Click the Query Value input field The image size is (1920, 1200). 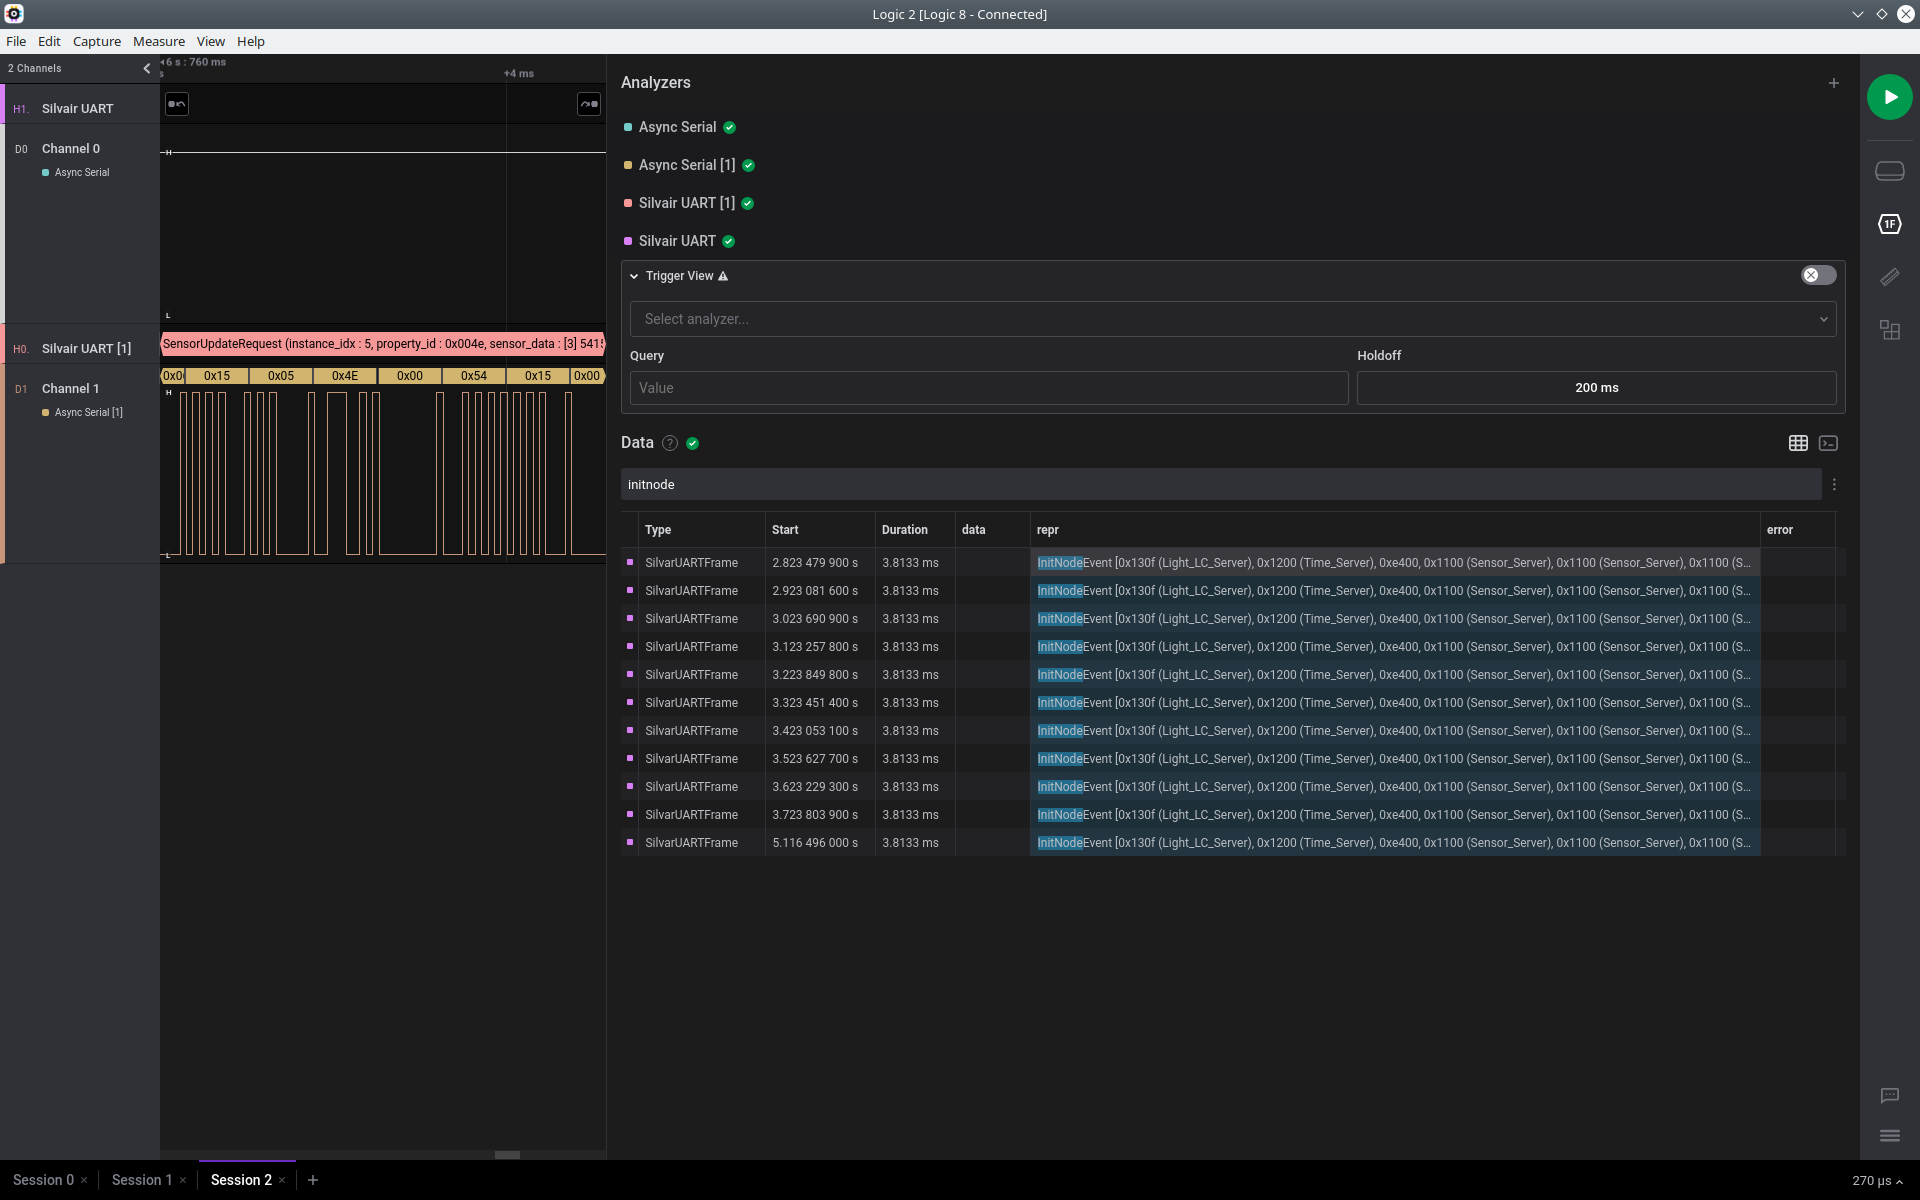pos(988,388)
